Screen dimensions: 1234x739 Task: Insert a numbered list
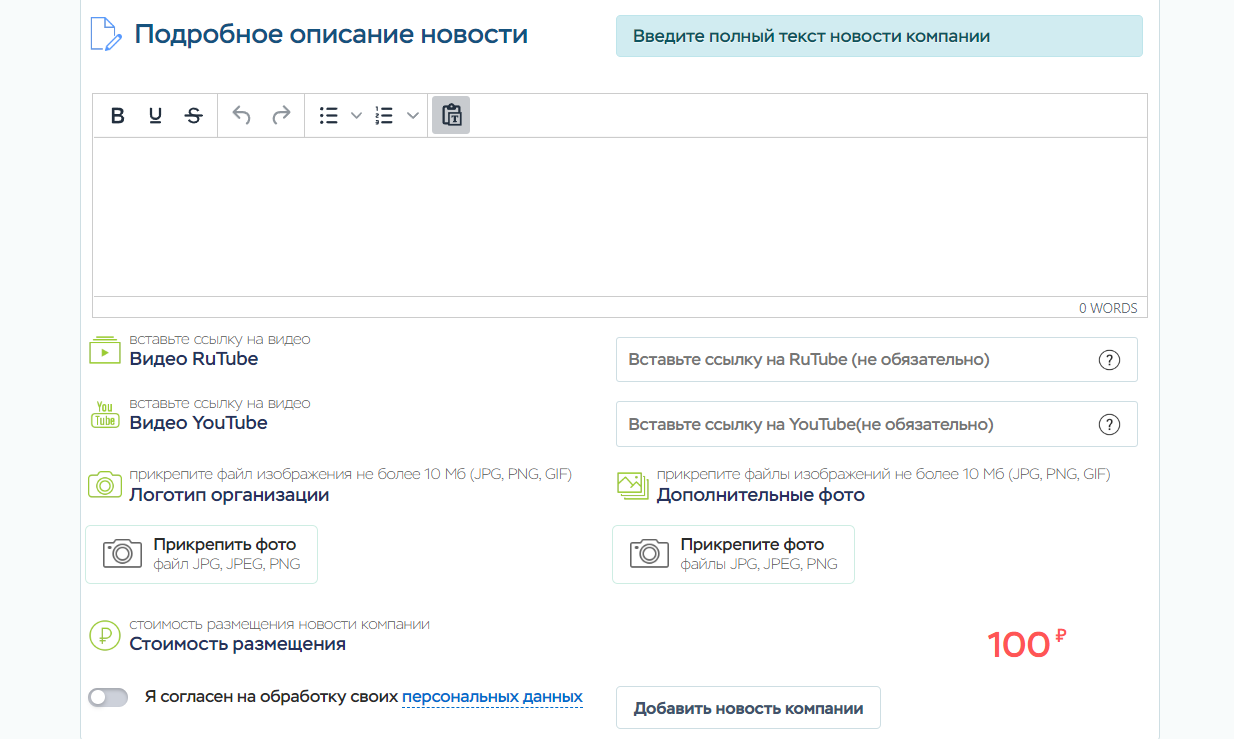[384, 116]
